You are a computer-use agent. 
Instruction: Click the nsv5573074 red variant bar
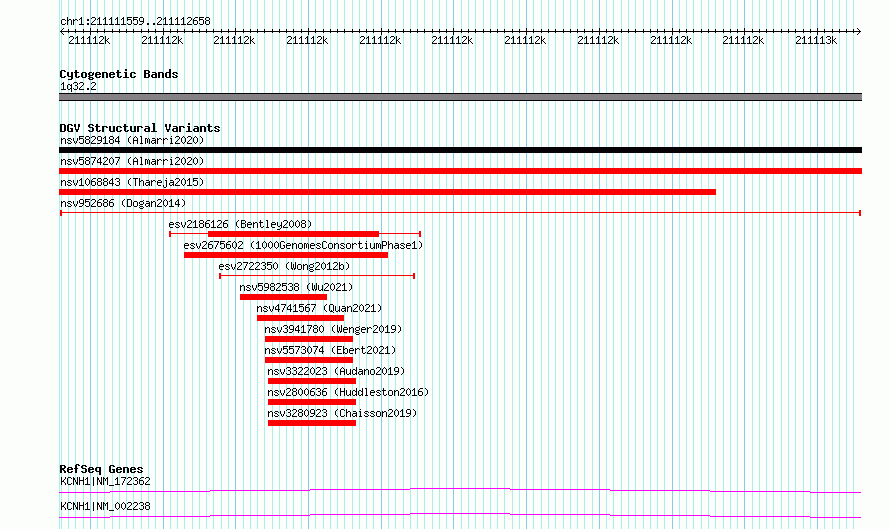point(309,360)
